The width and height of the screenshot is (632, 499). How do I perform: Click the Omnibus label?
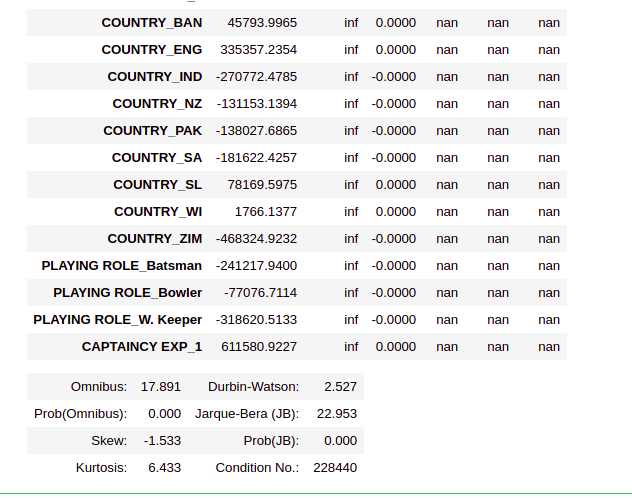[99, 387]
